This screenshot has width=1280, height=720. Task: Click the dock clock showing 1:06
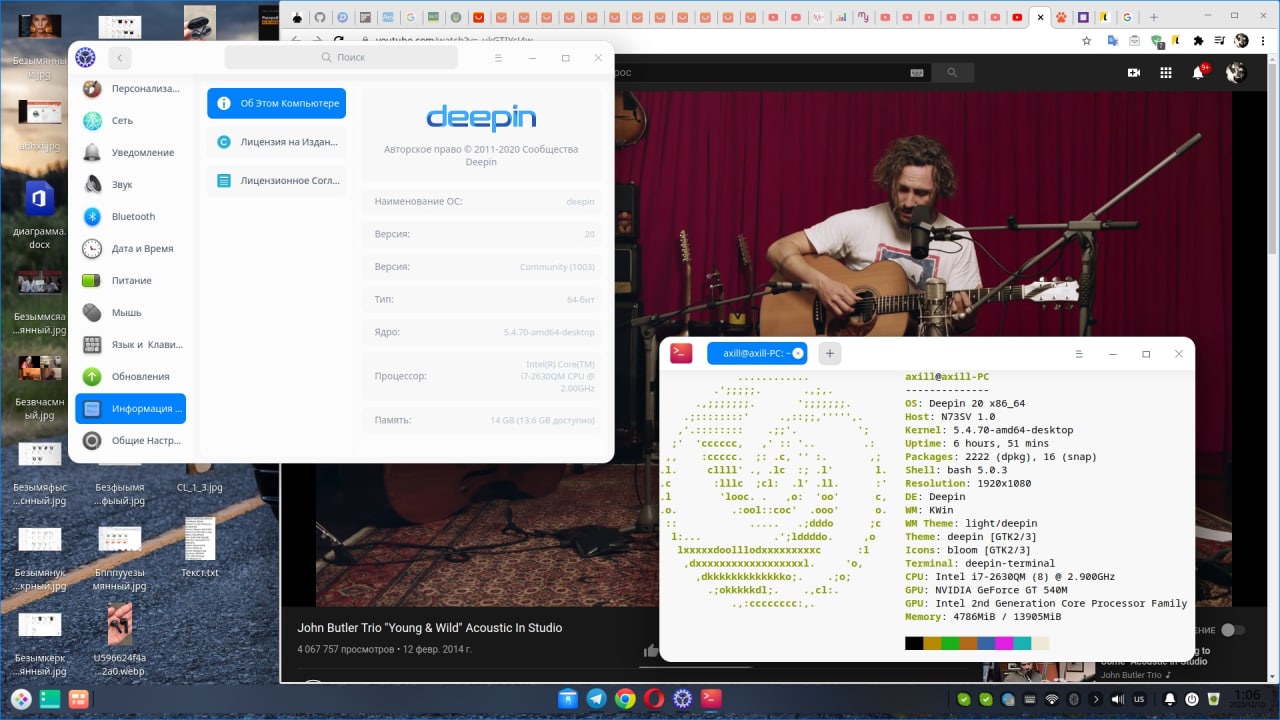click(x=1247, y=699)
